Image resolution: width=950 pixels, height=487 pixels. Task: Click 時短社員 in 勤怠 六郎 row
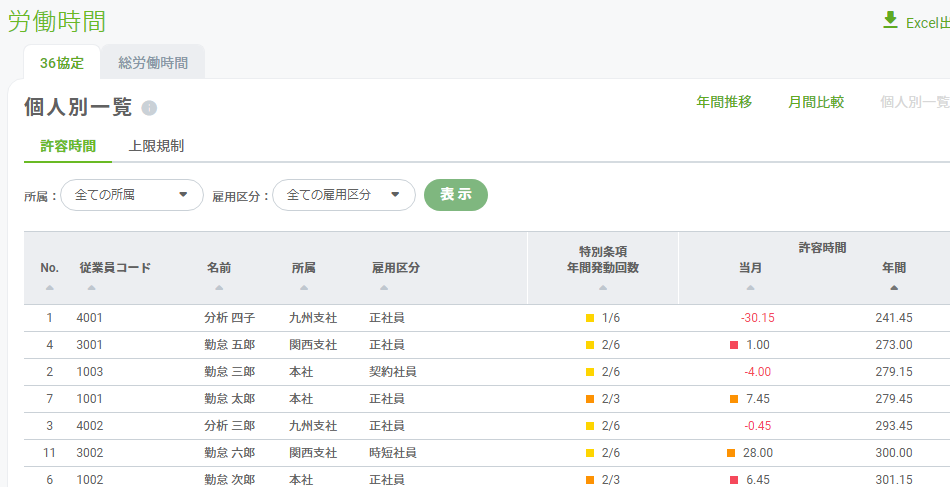point(393,453)
